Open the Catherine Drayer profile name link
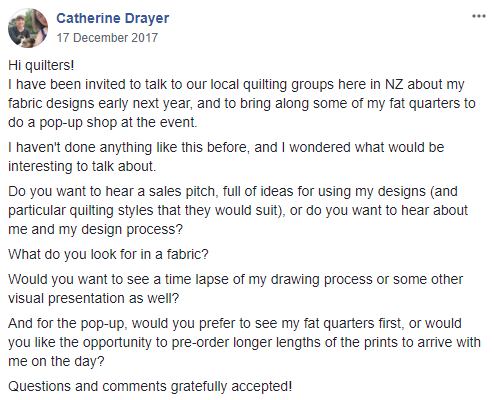 pyautogui.click(x=113, y=18)
